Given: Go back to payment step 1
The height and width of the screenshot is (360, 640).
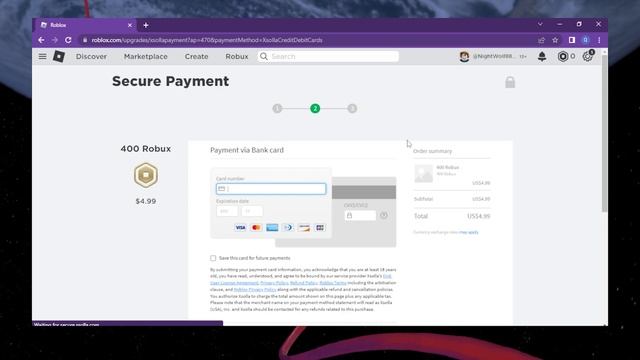Looking at the screenshot, I should pyautogui.click(x=277, y=109).
